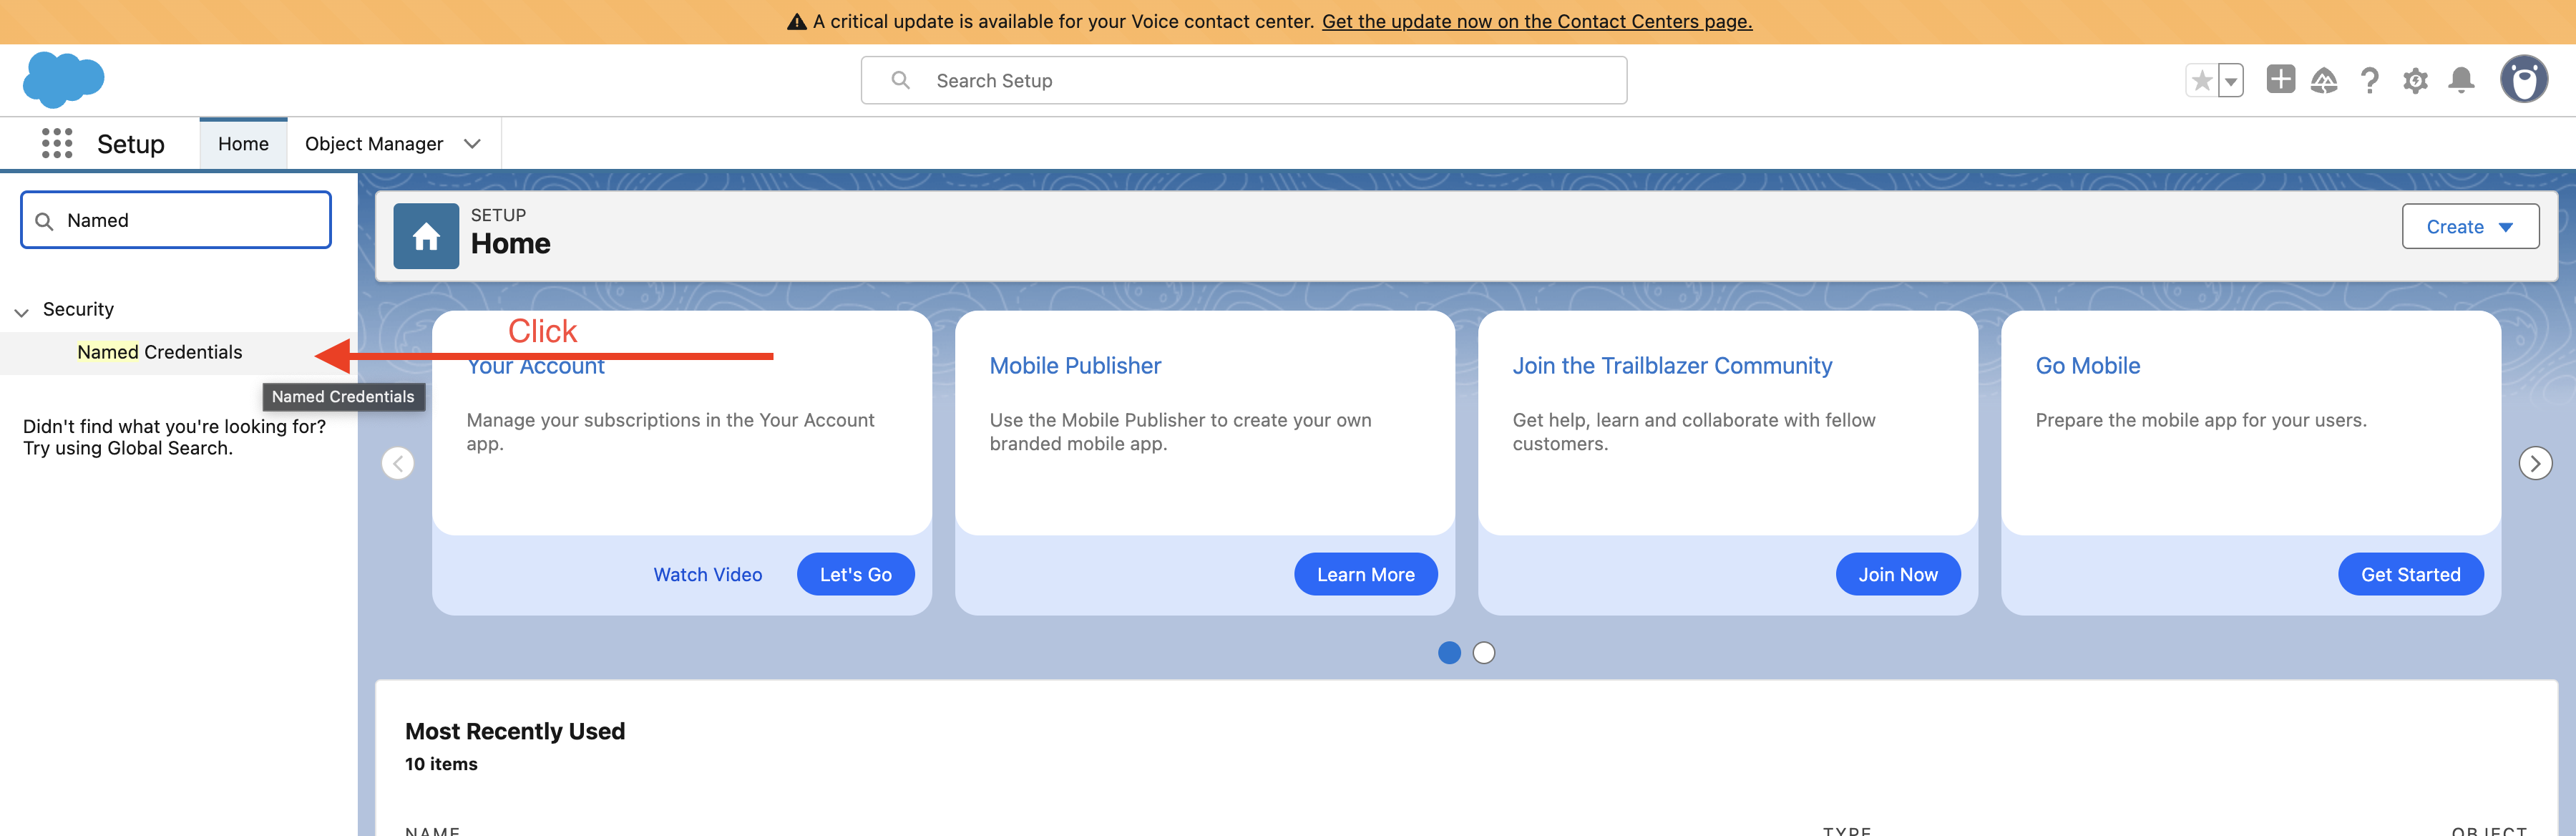
Task: Open the Help question mark icon
Action: click(x=2369, y=80)
